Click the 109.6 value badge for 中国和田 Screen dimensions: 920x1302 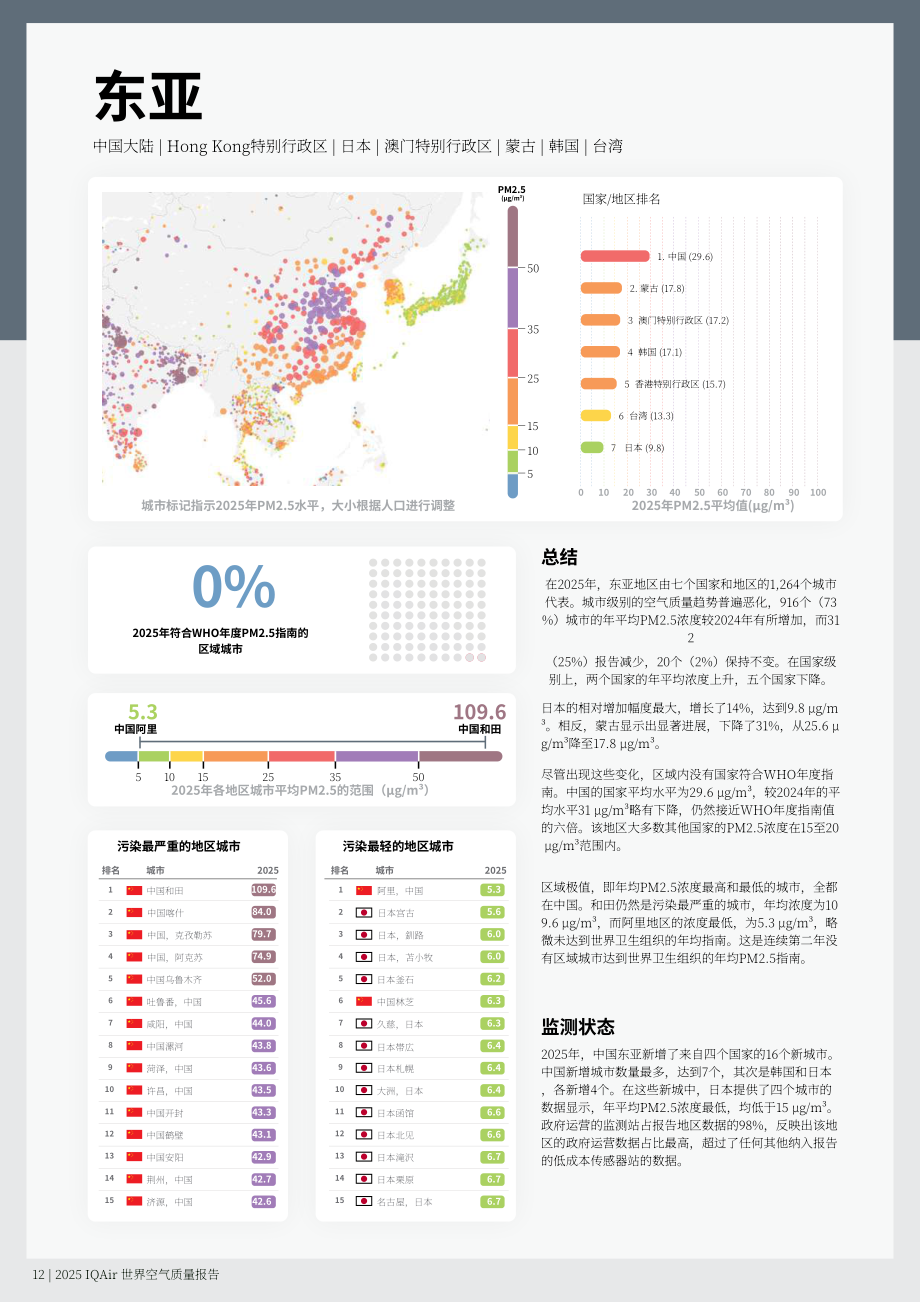click(264, 890)
